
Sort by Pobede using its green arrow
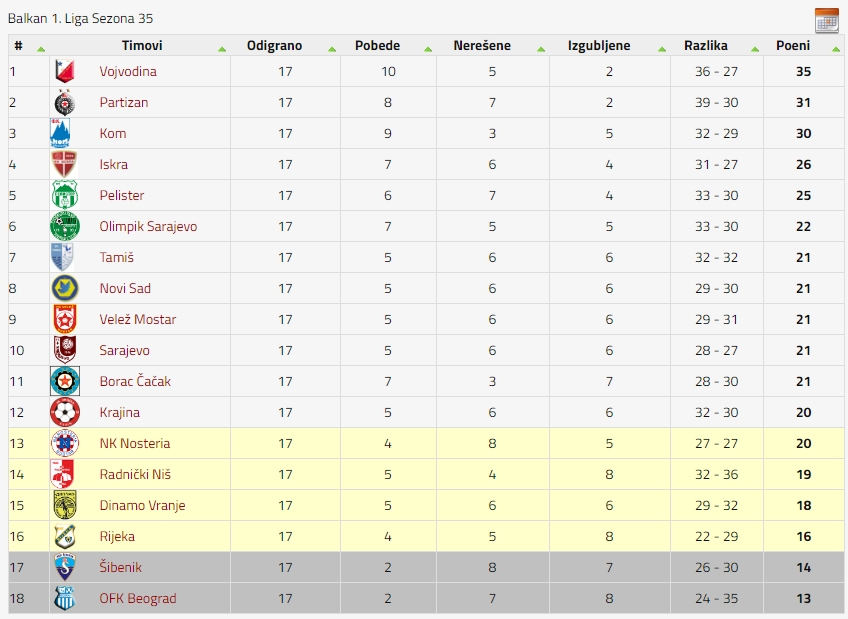pyautogui.click(x=428, y=49)
